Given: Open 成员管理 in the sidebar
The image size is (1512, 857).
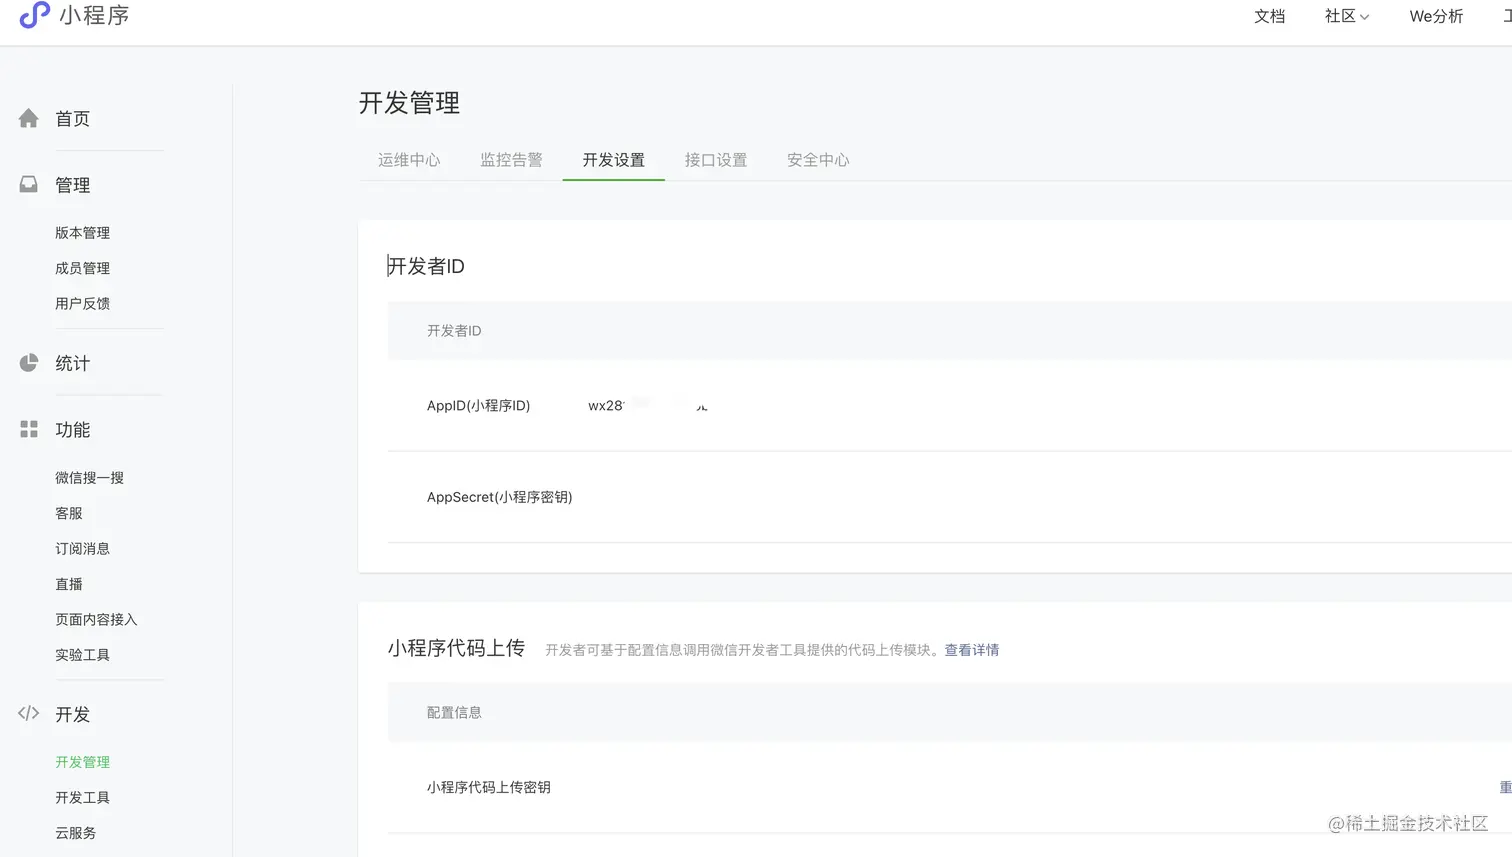Looking at the screenshot, I should pyautogui.click(x=82, y=268).
